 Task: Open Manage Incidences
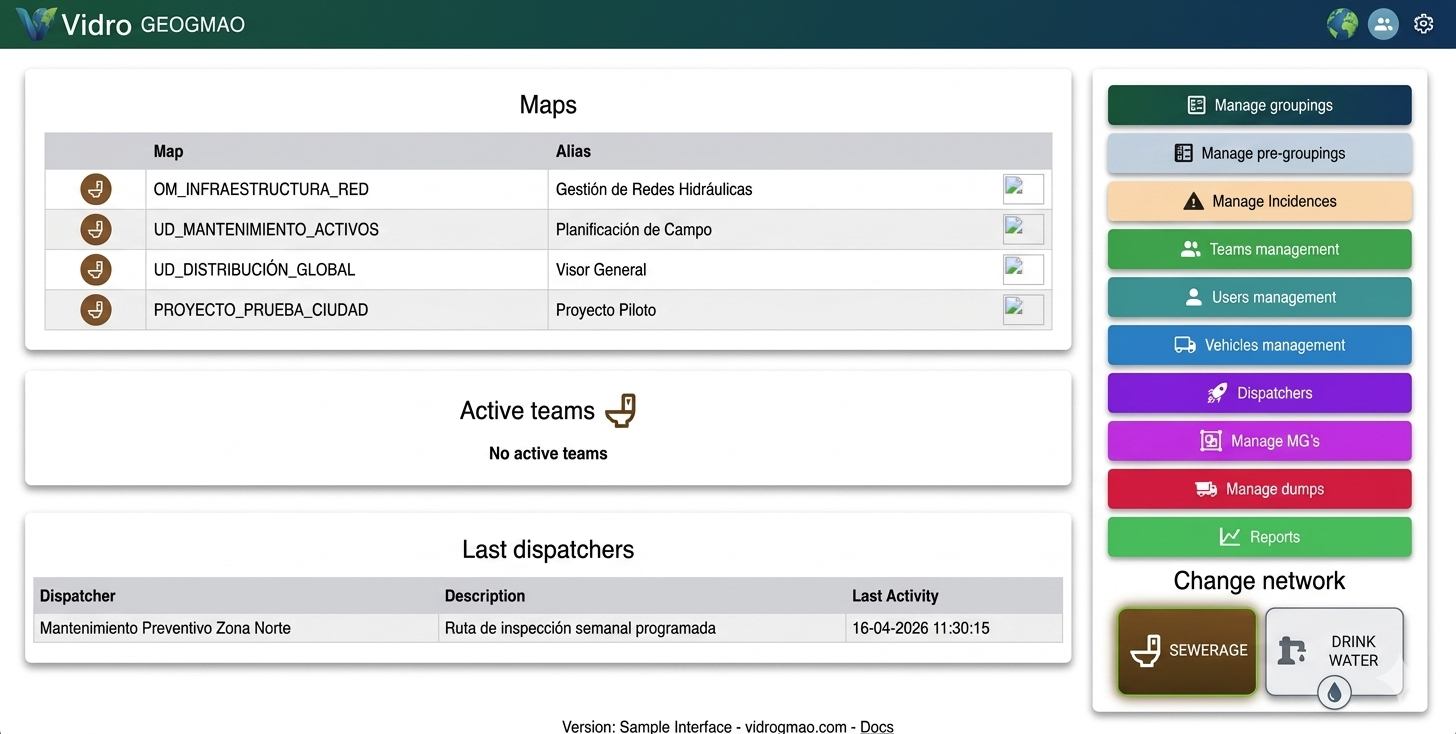[x=1259, y=201]
